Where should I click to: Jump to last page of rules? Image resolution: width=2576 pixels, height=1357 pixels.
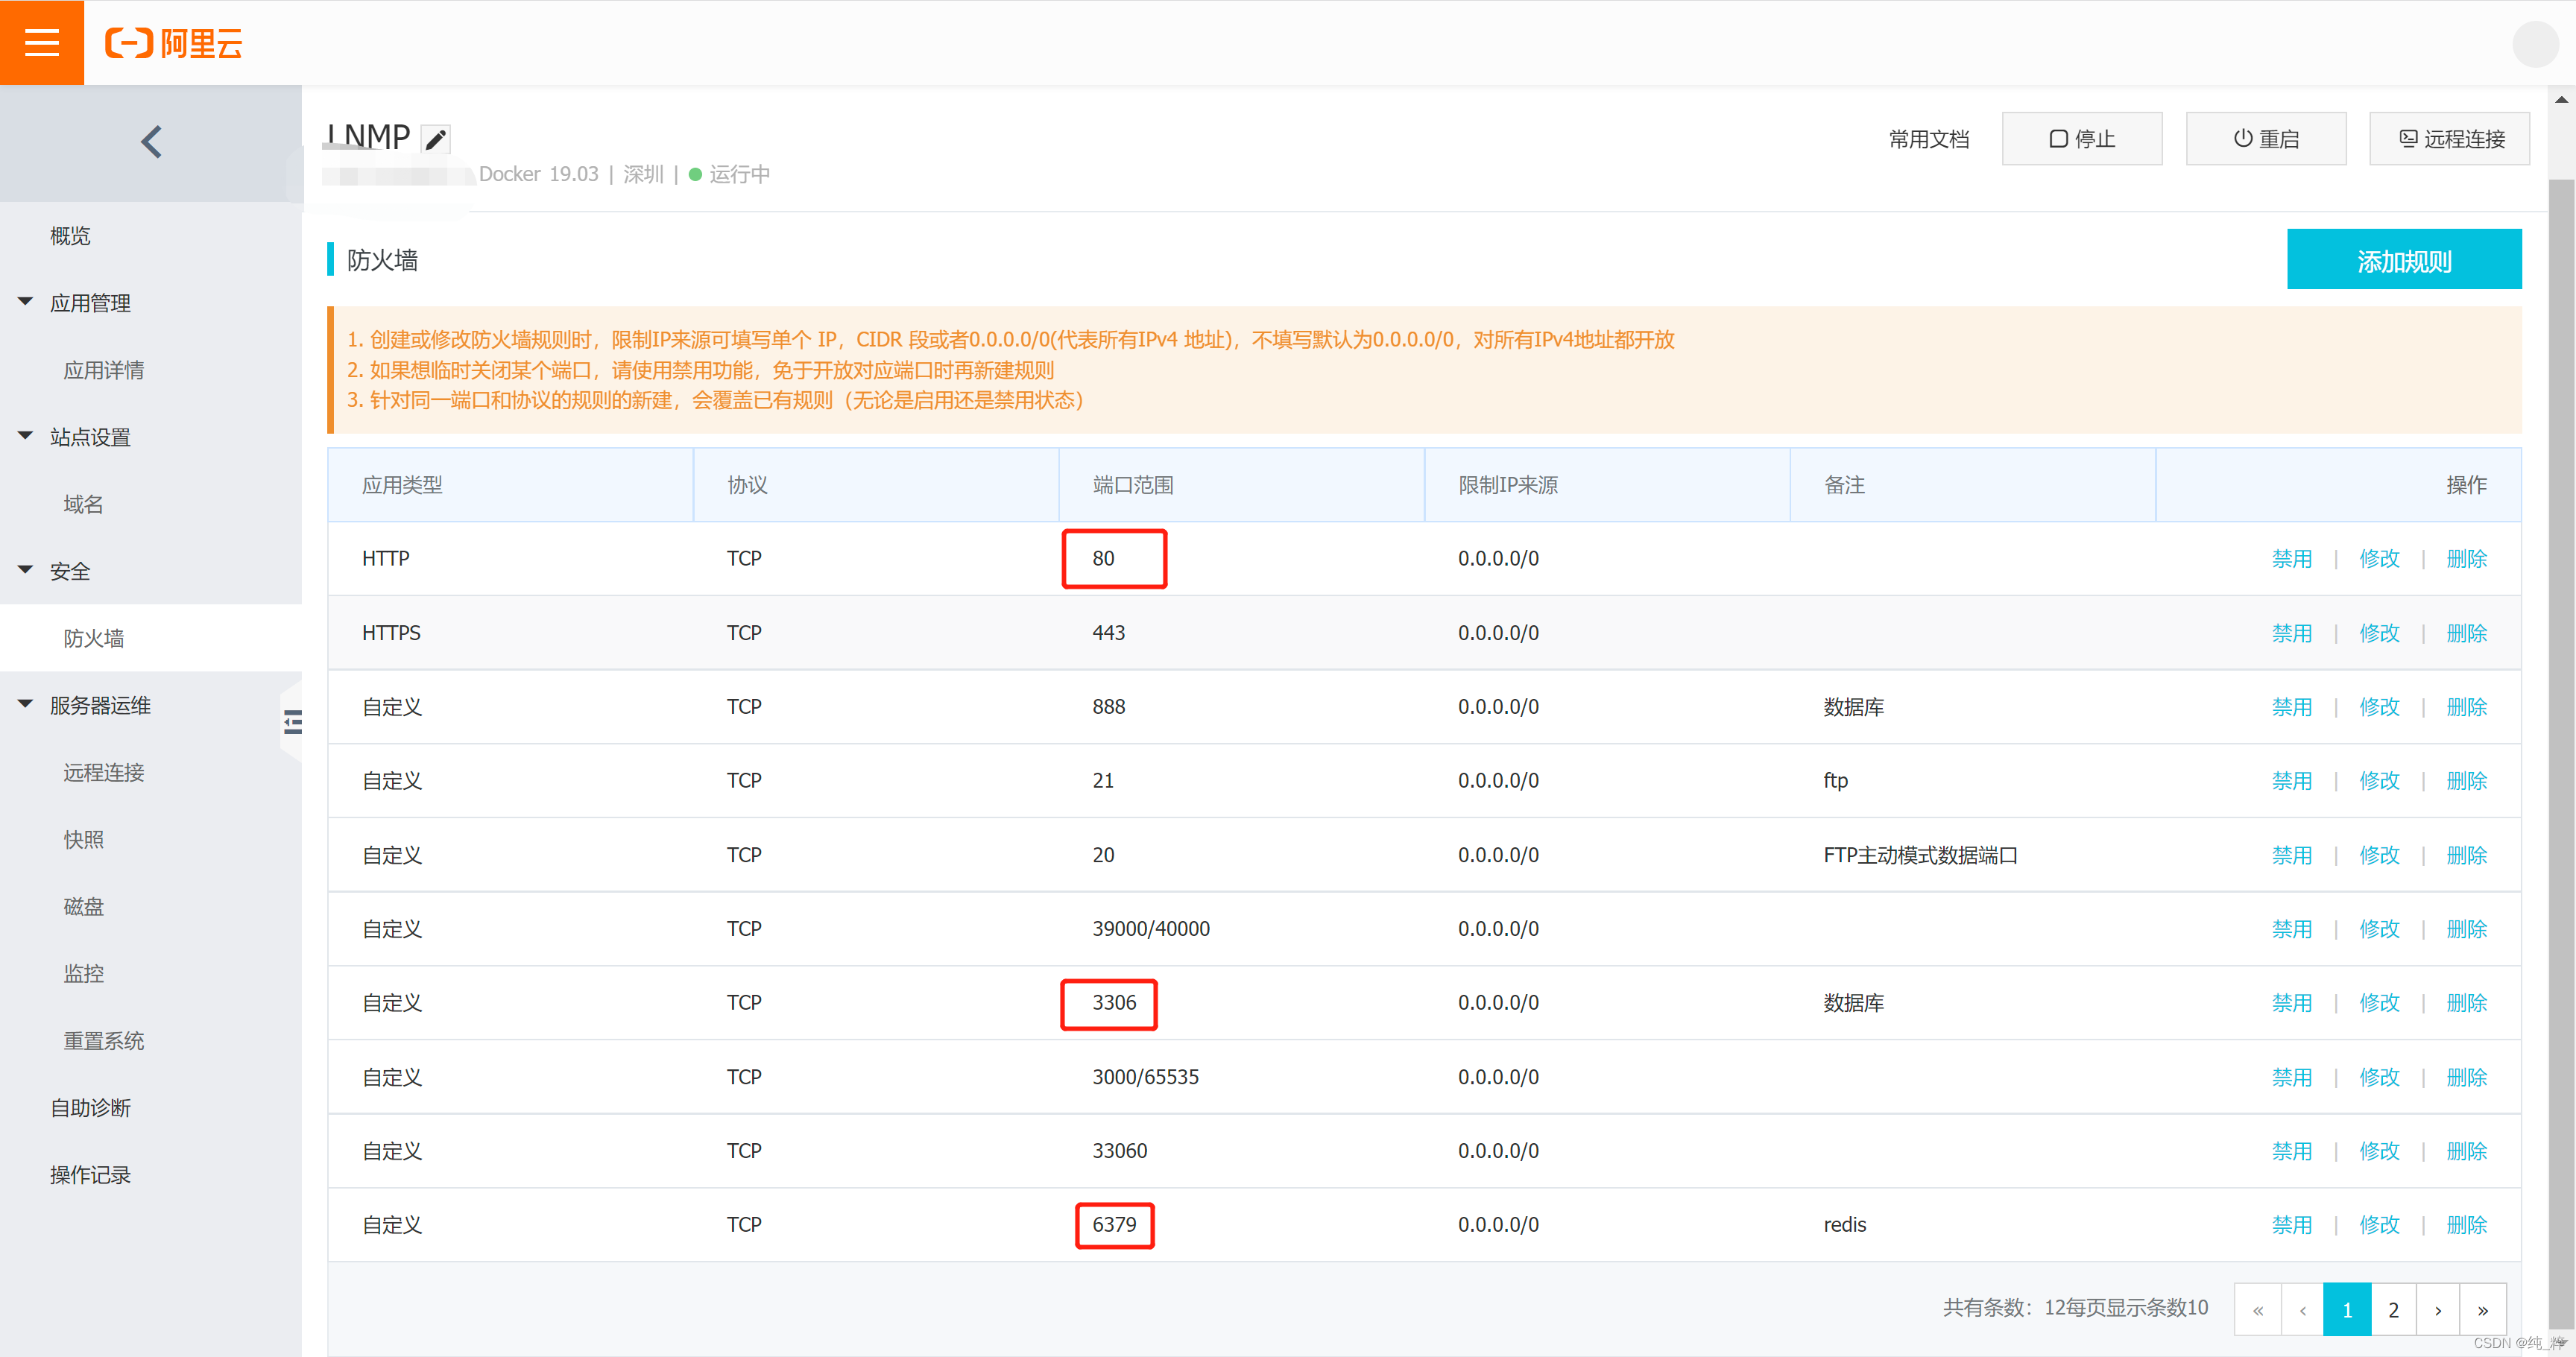tap(2483, 1309)
